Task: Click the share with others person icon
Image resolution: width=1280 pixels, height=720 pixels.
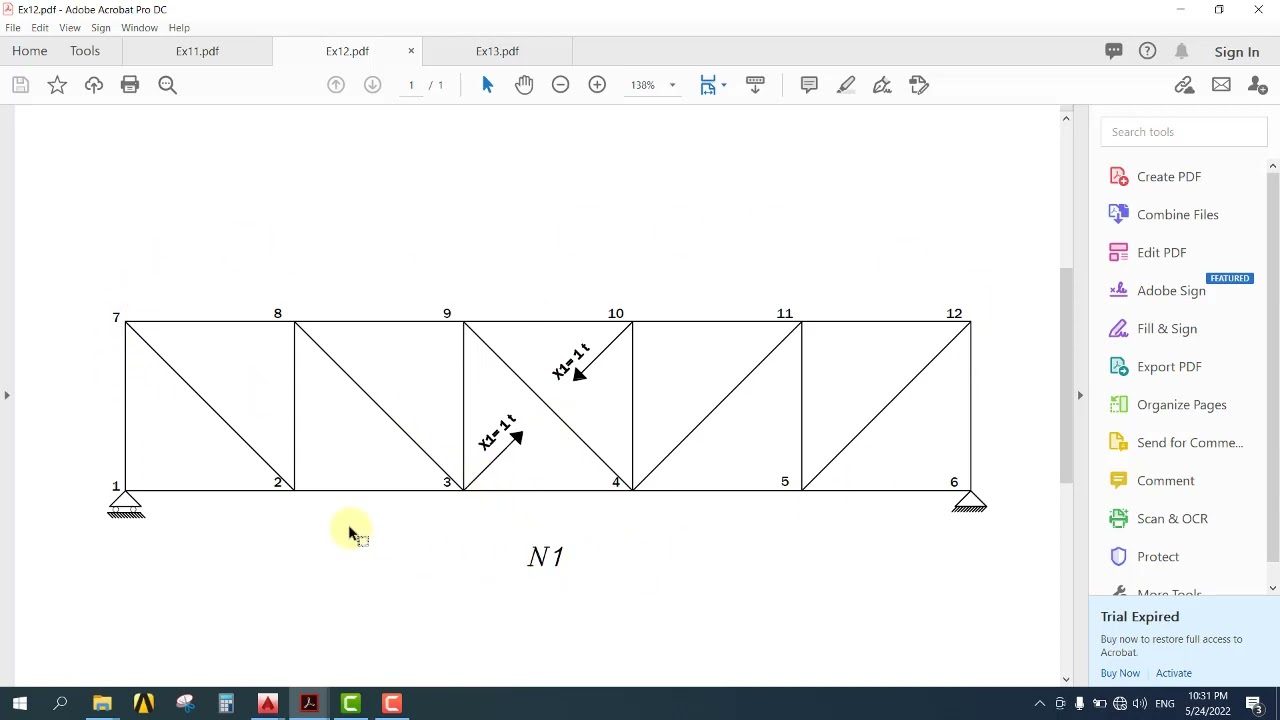Action: (x=1258, y=85)
